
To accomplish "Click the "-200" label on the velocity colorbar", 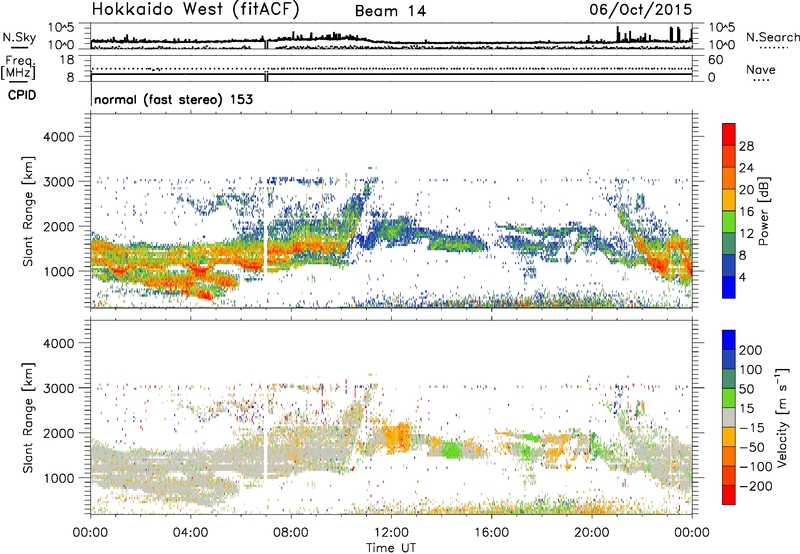I will tap(756, 486).
